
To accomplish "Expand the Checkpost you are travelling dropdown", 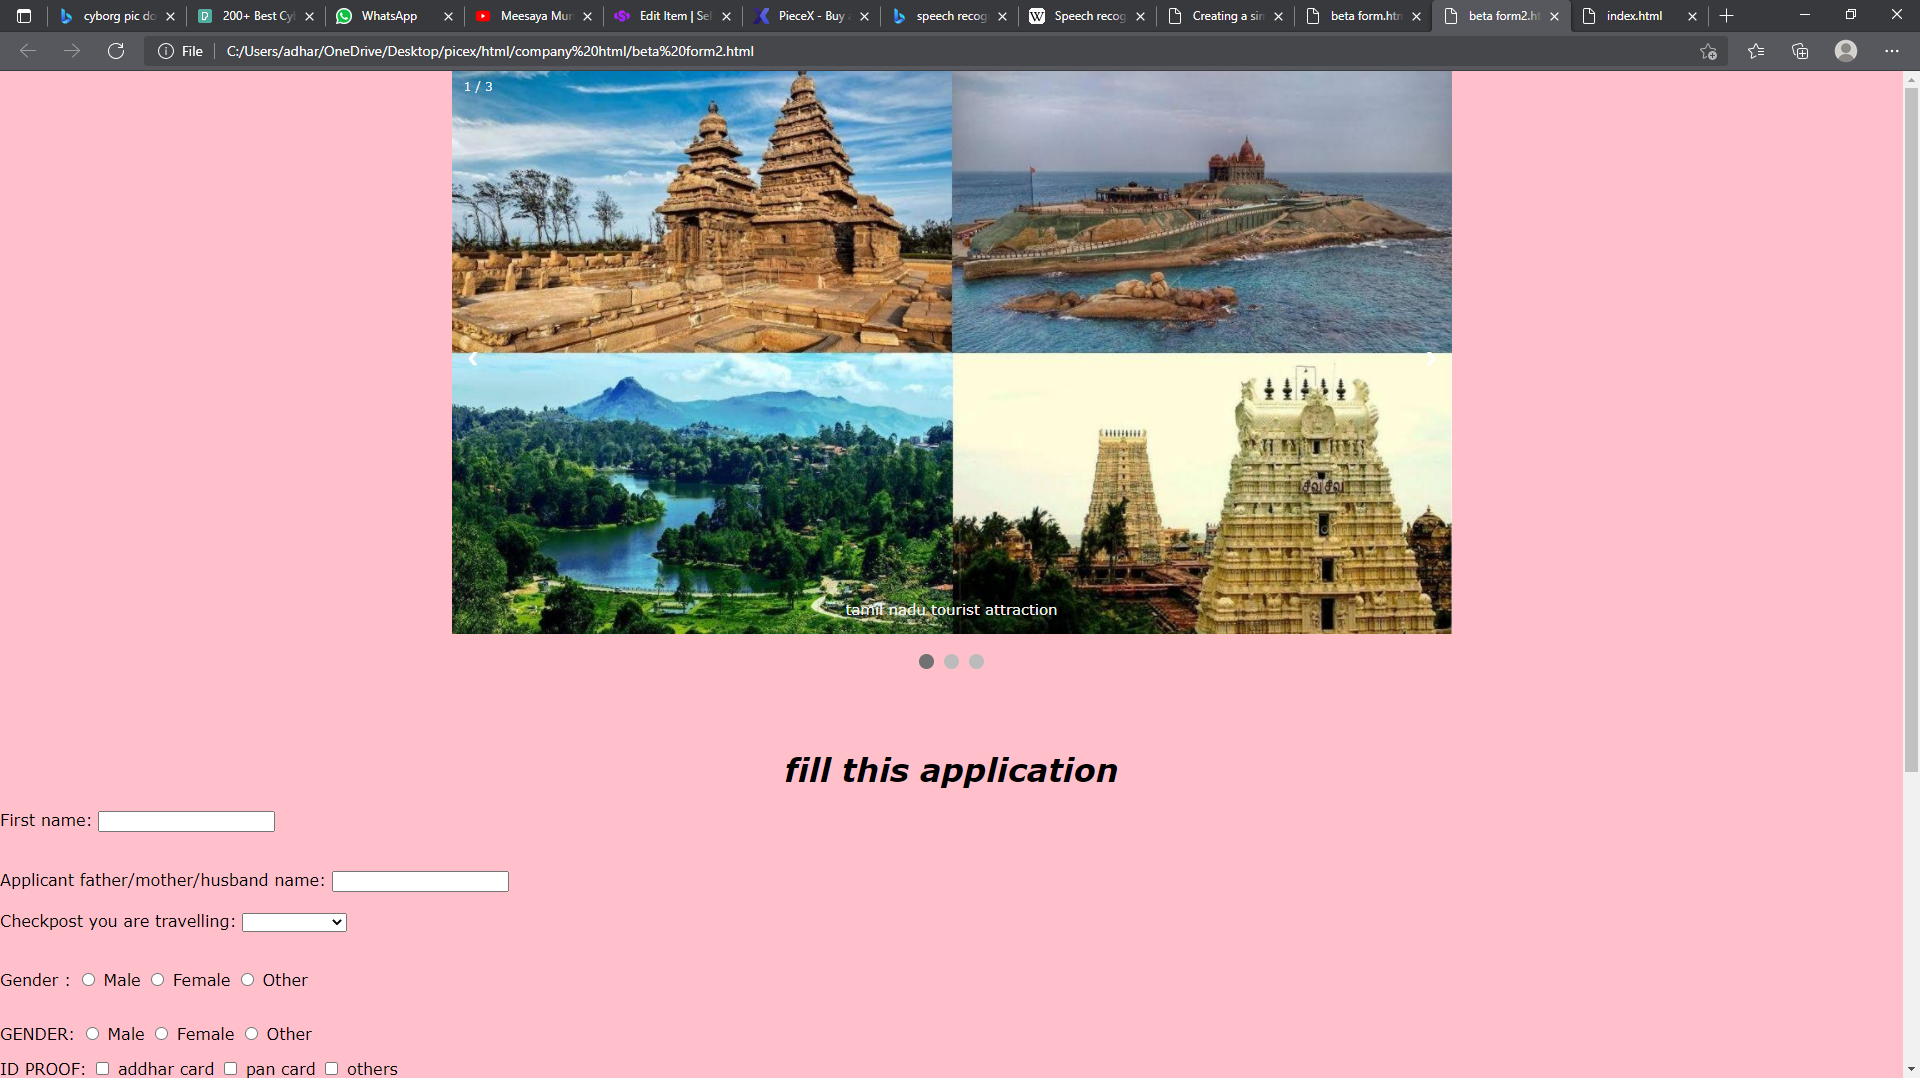I will point(294,922).
